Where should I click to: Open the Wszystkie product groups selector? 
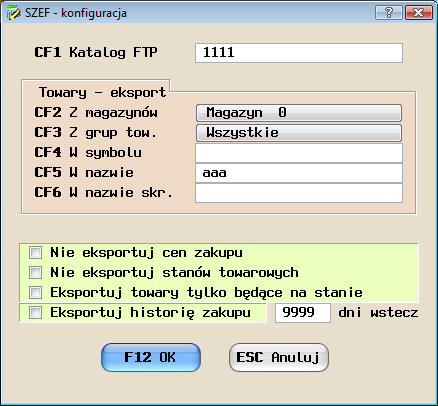click(299, 133)
